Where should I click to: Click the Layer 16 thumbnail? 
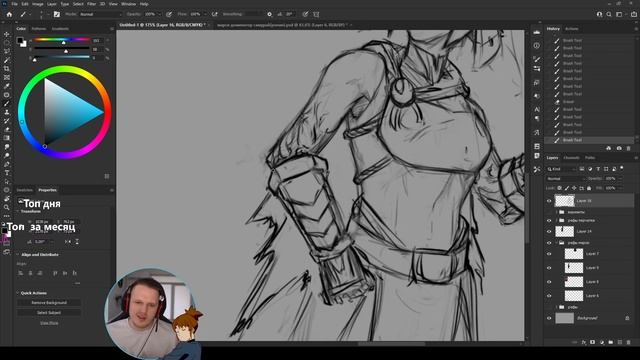coord(564,201)
